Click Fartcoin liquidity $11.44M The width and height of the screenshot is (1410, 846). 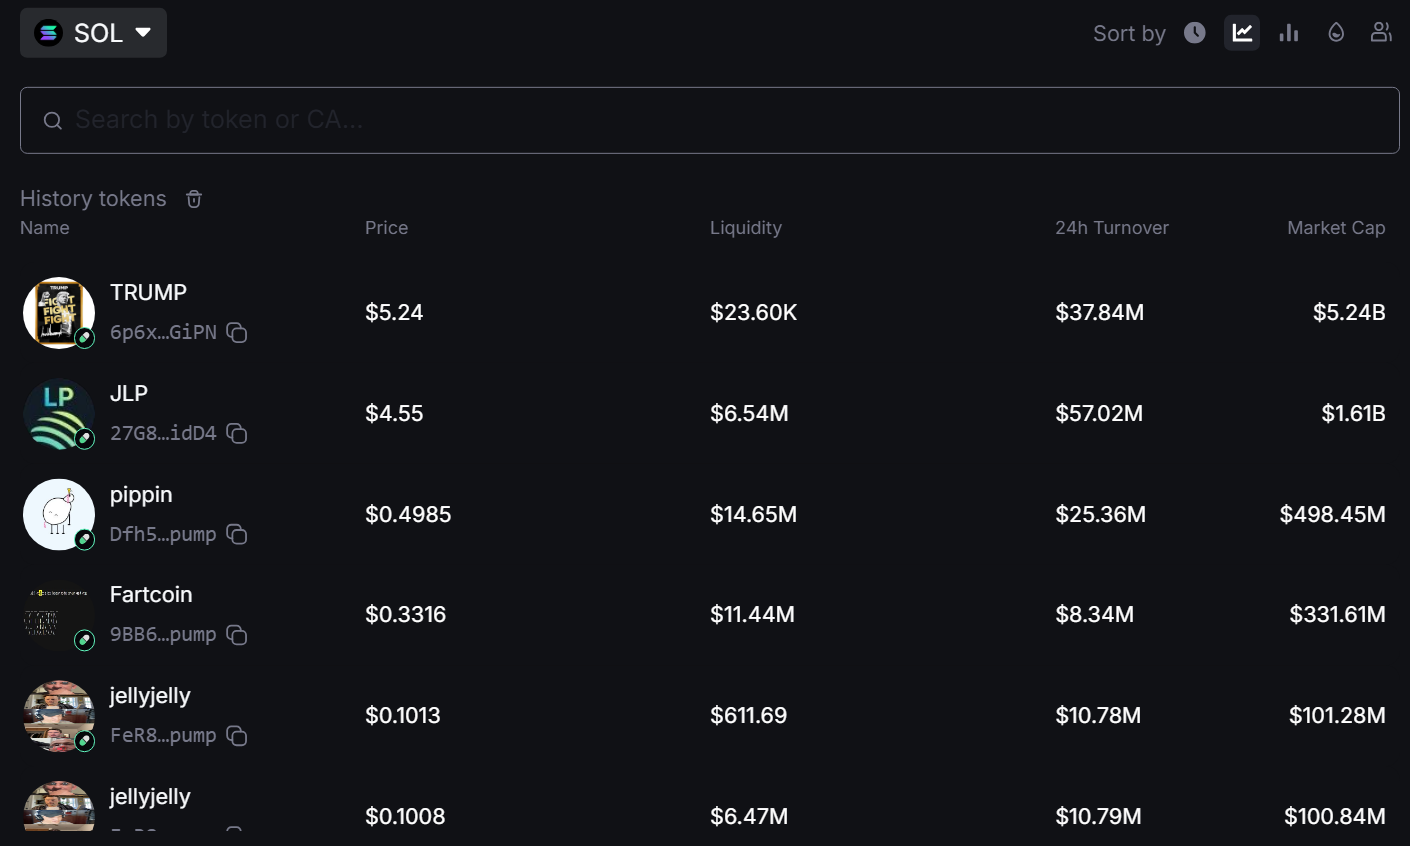click(752, 615)
